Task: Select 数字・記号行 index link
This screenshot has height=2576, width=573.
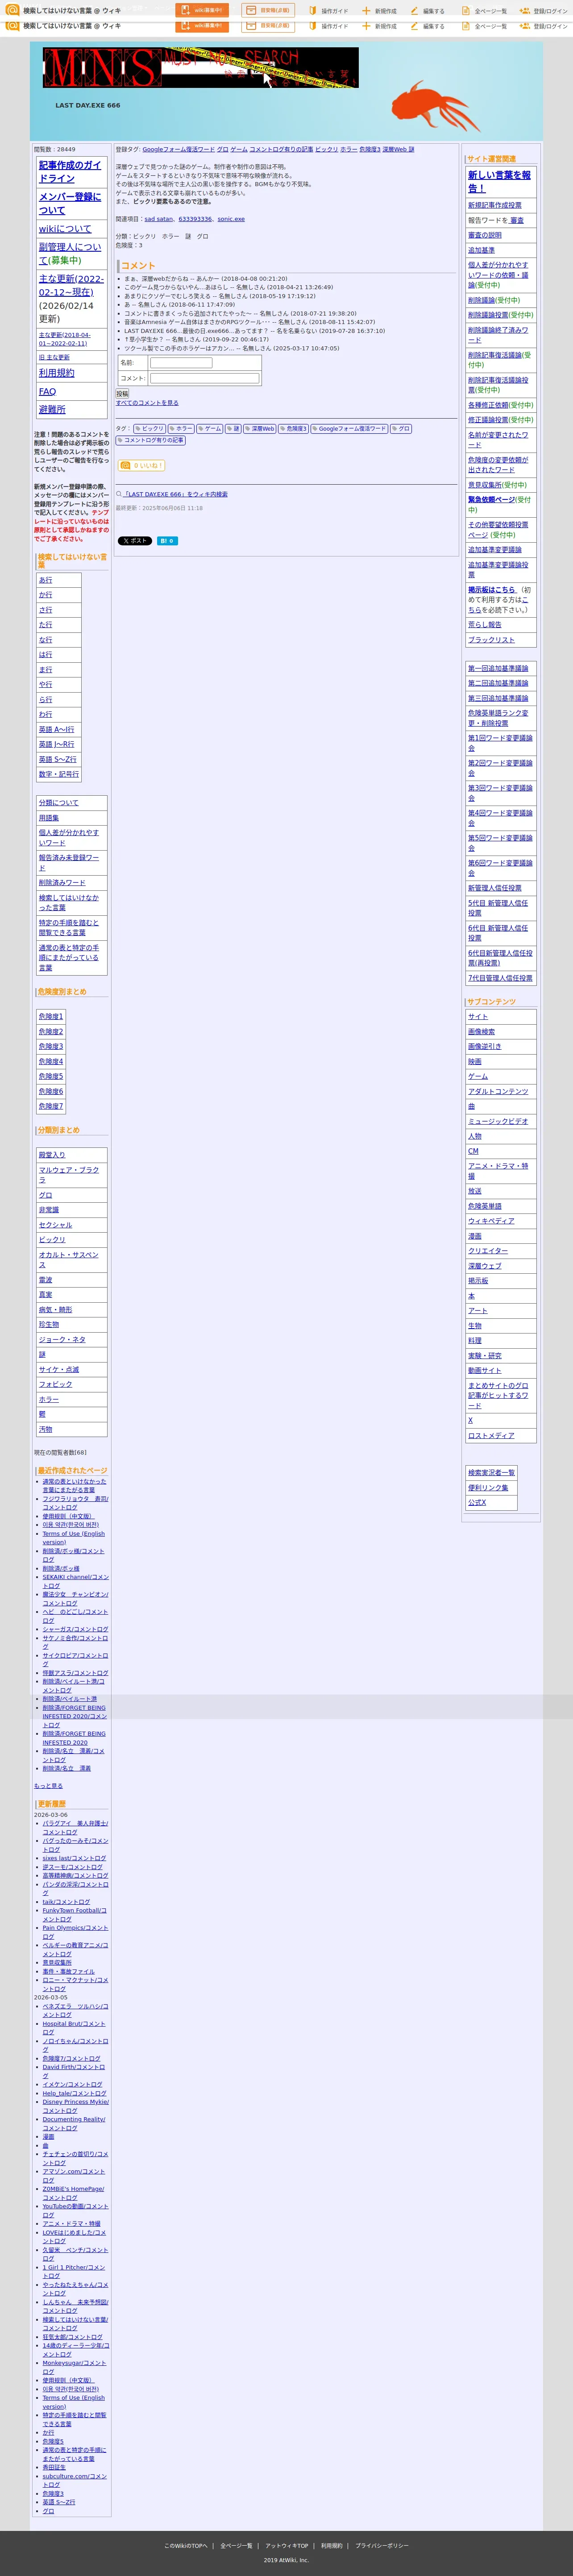Action: click(58, 774)
